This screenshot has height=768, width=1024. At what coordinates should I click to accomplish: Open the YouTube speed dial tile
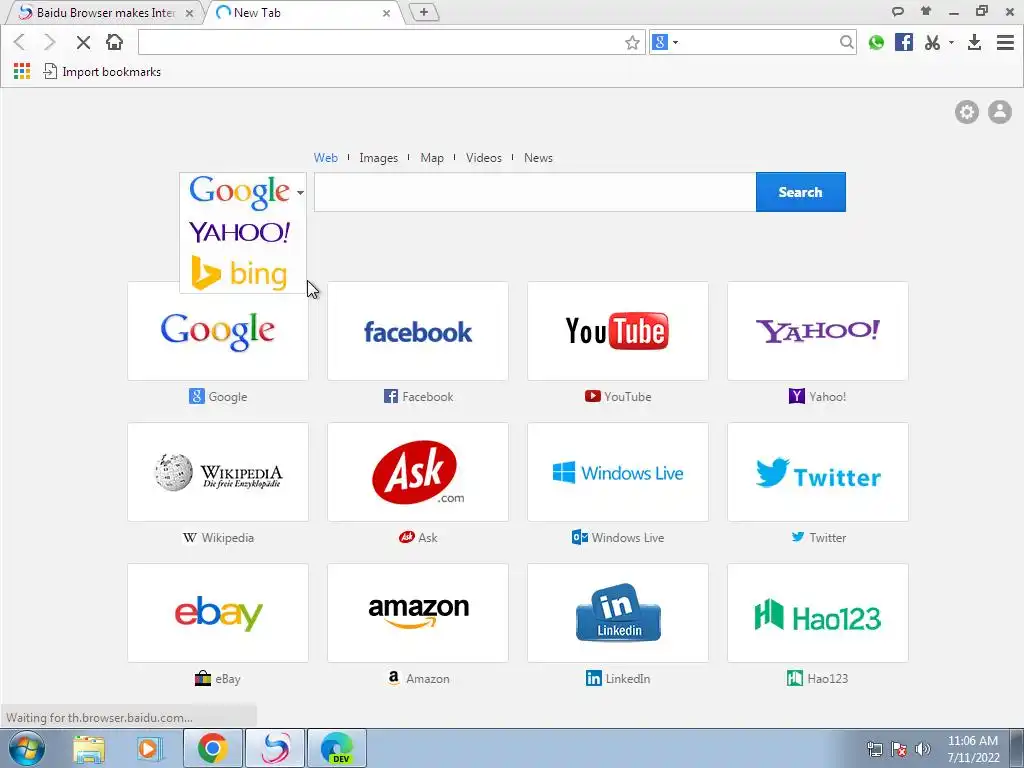point(618,331)
